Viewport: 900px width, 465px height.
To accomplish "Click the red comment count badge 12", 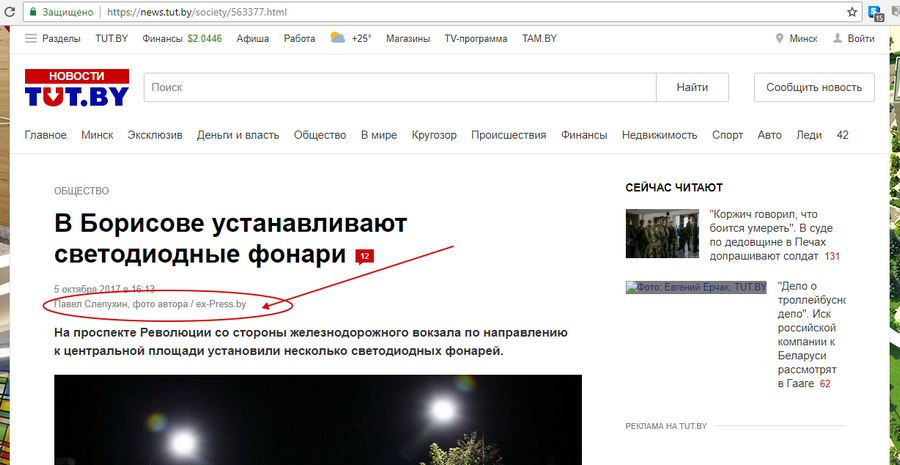I will coord(364,256).
